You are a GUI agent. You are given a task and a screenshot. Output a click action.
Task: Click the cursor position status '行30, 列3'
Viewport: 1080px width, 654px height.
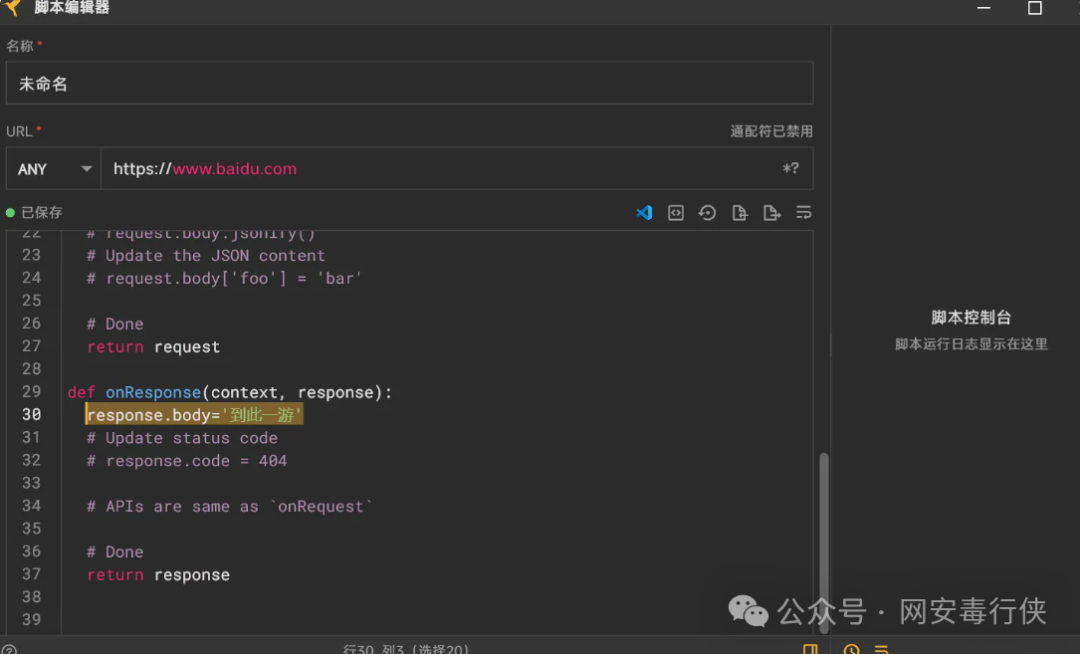pyautogui.click(x=406, y=649)
